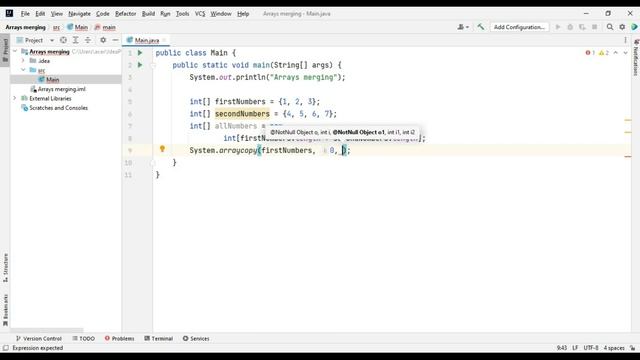Collapse the Arrays merging project root

(x=15, y=51)
